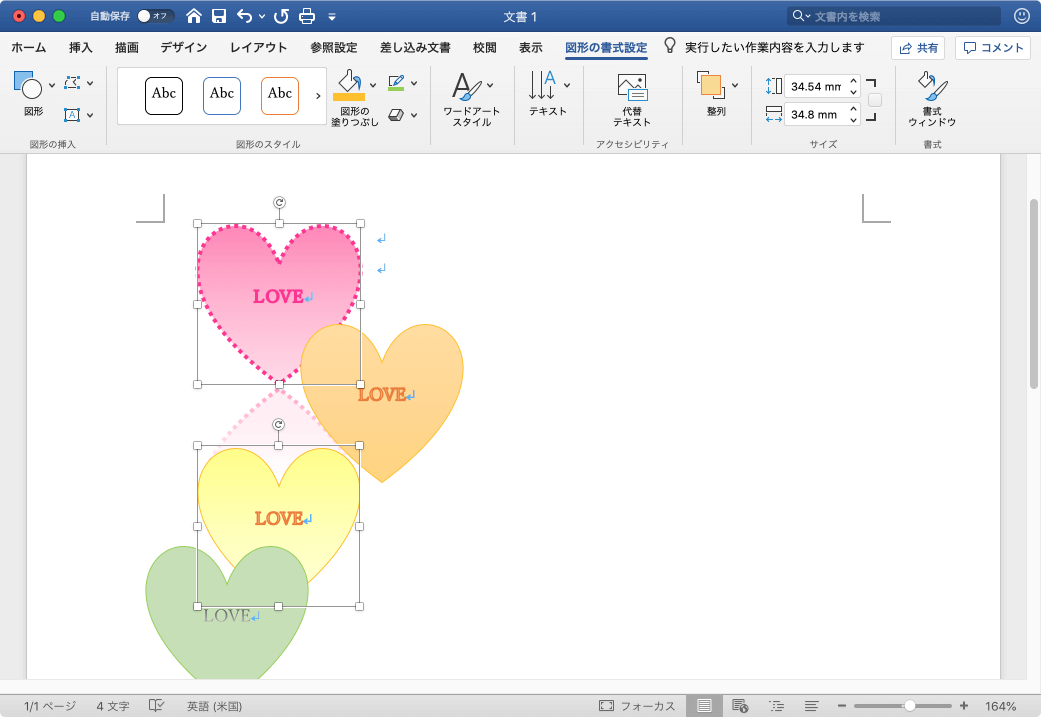The image size is (1041, 717).
Task: Click the rotate handle above yellow heart
Action: 278,424
